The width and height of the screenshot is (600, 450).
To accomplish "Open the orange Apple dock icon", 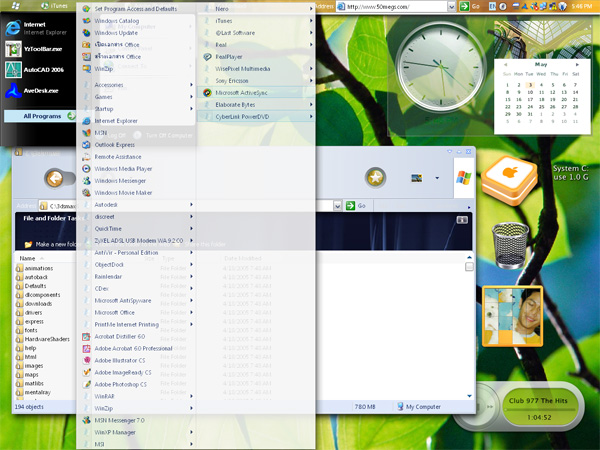I will 510,180.
